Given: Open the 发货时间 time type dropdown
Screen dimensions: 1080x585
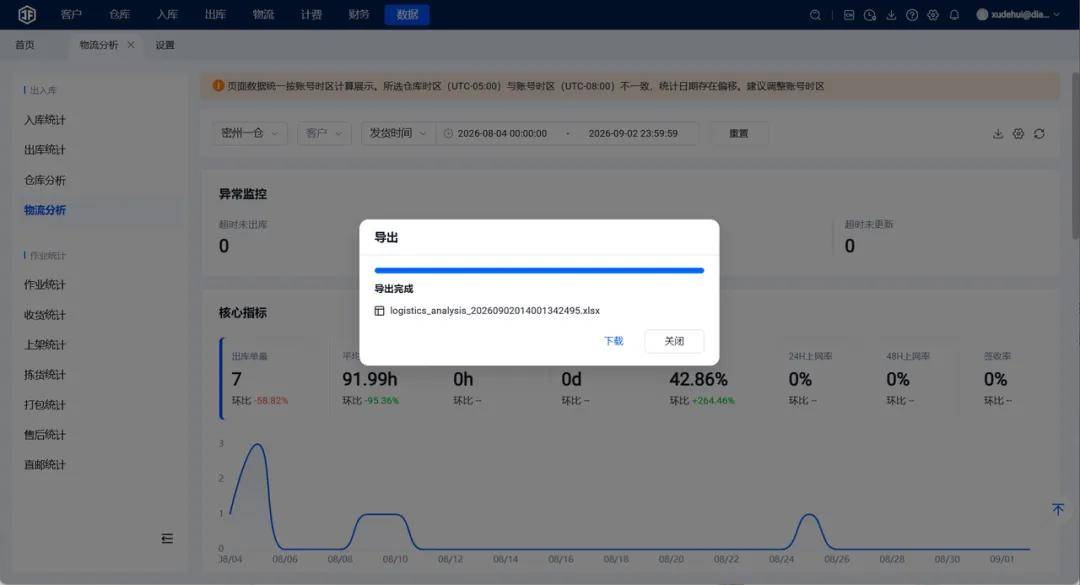Looking at the screenshot, I should pyautogui.click(x=398, y=133).
